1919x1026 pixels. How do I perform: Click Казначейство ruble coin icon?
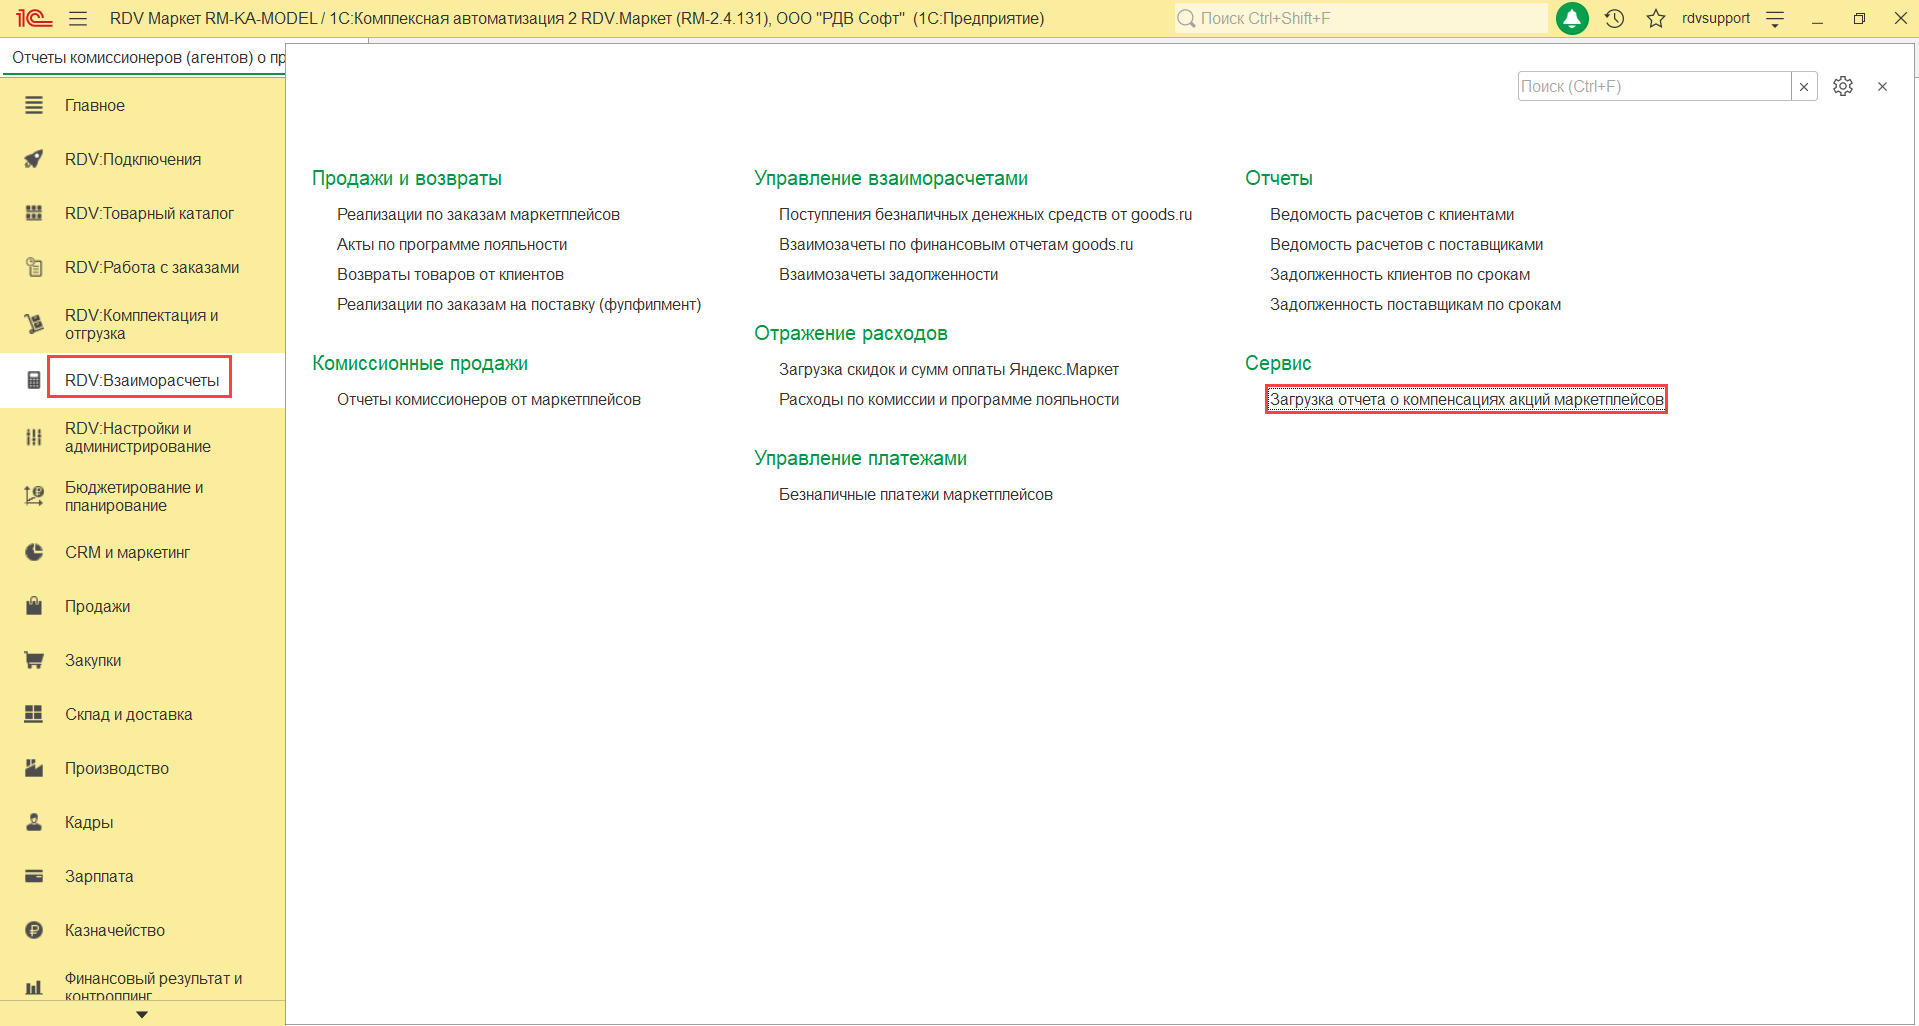(34, 930)
